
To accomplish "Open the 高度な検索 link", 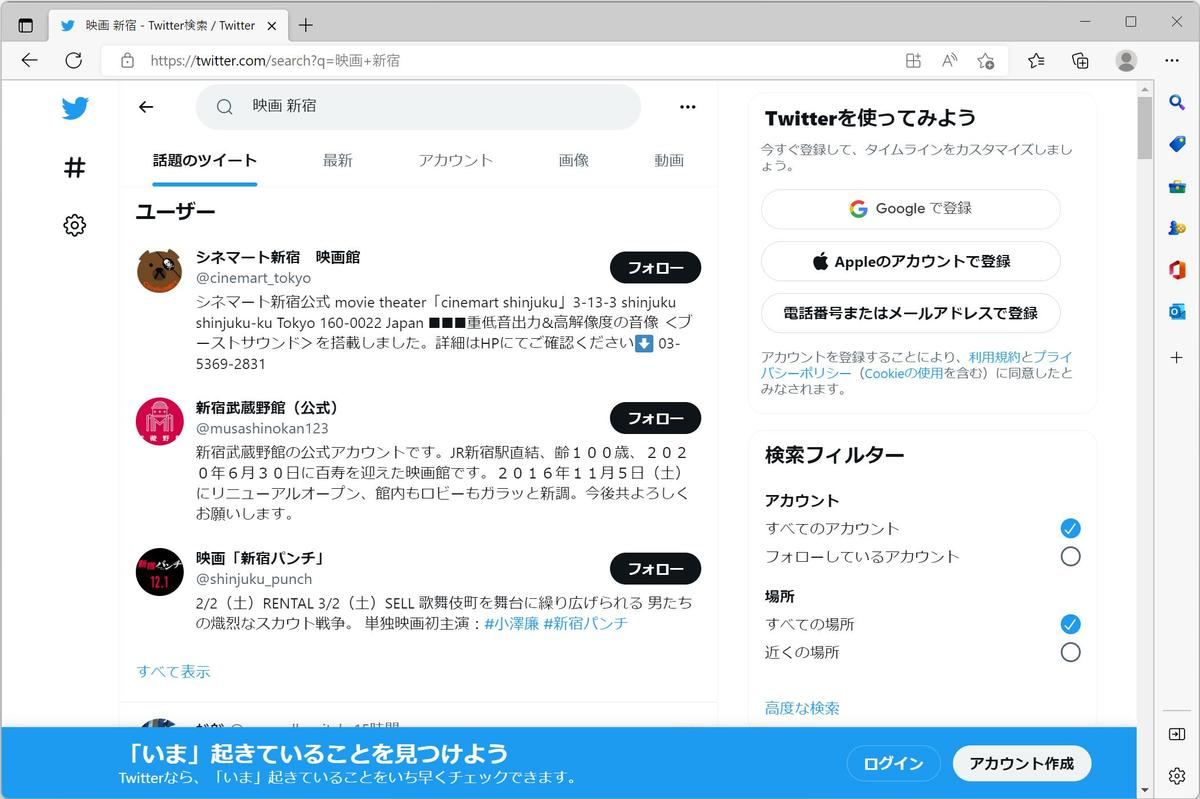I will pos(802,708).
